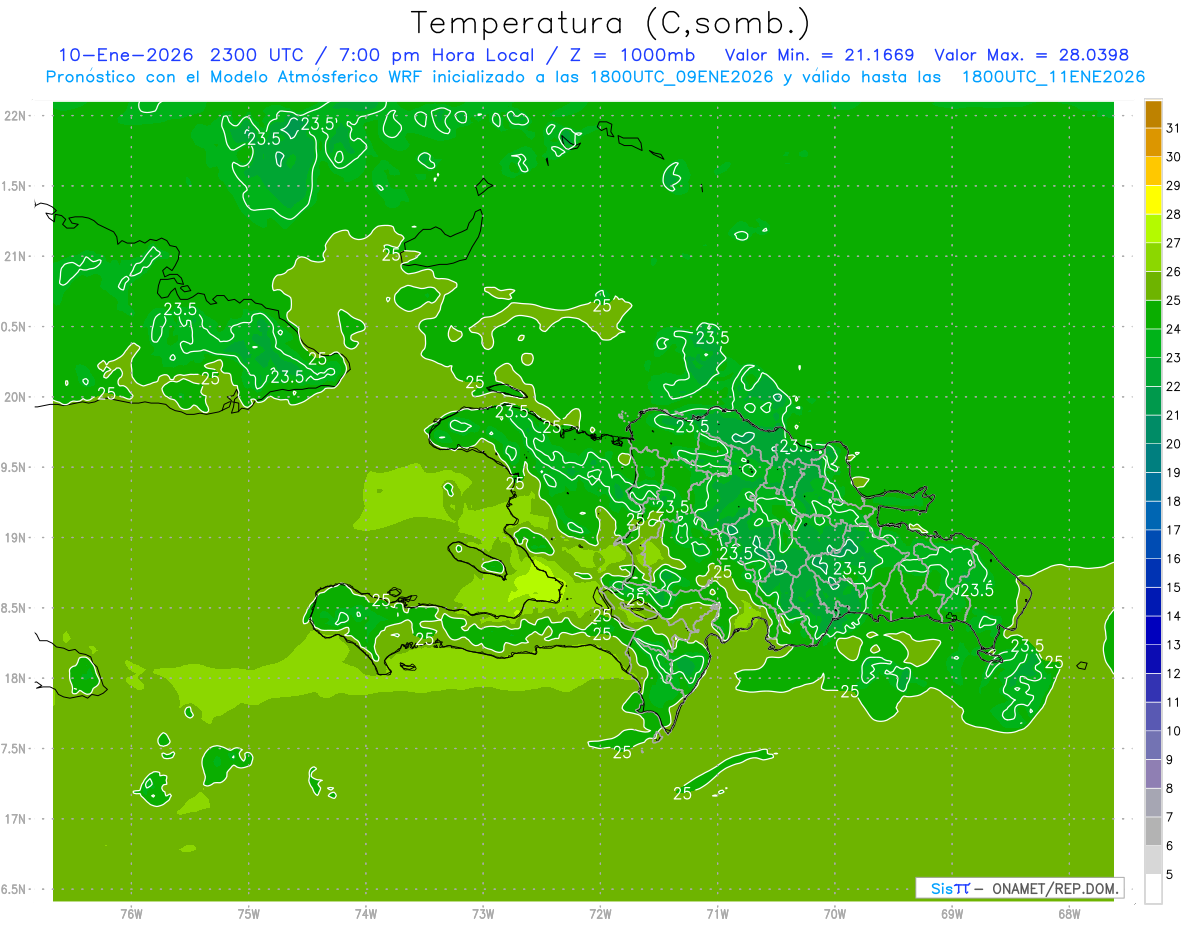
Task: Click the "74W" longitude axis label
Action: [x=366, y=913]
